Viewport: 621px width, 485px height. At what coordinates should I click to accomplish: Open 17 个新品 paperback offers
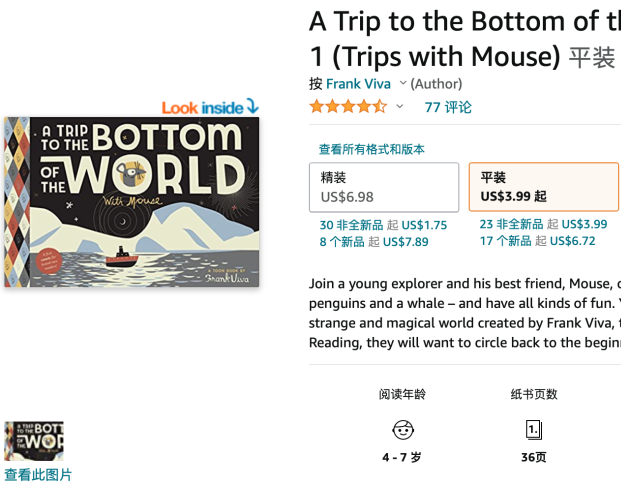(505, 240)
